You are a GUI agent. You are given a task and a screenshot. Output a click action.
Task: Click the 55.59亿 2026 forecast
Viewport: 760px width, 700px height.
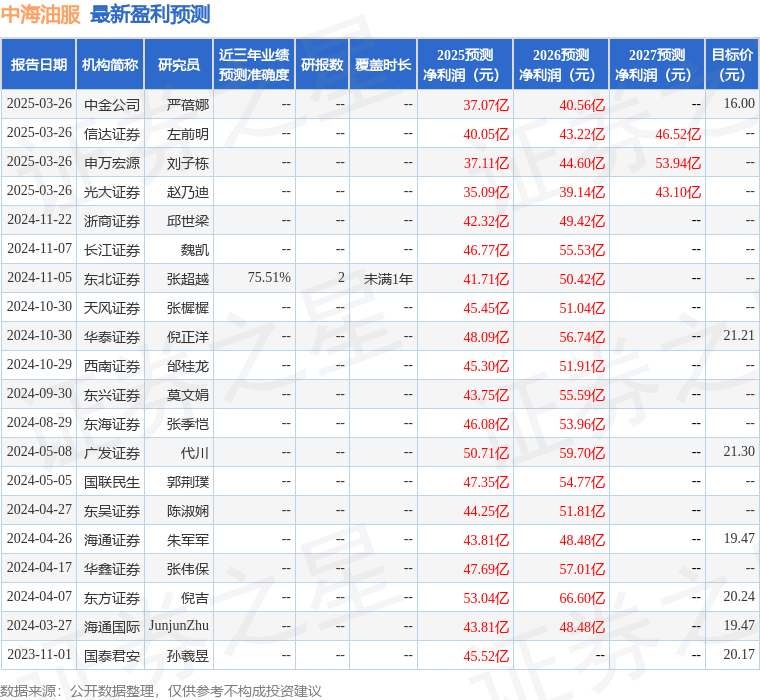[582, 395]
